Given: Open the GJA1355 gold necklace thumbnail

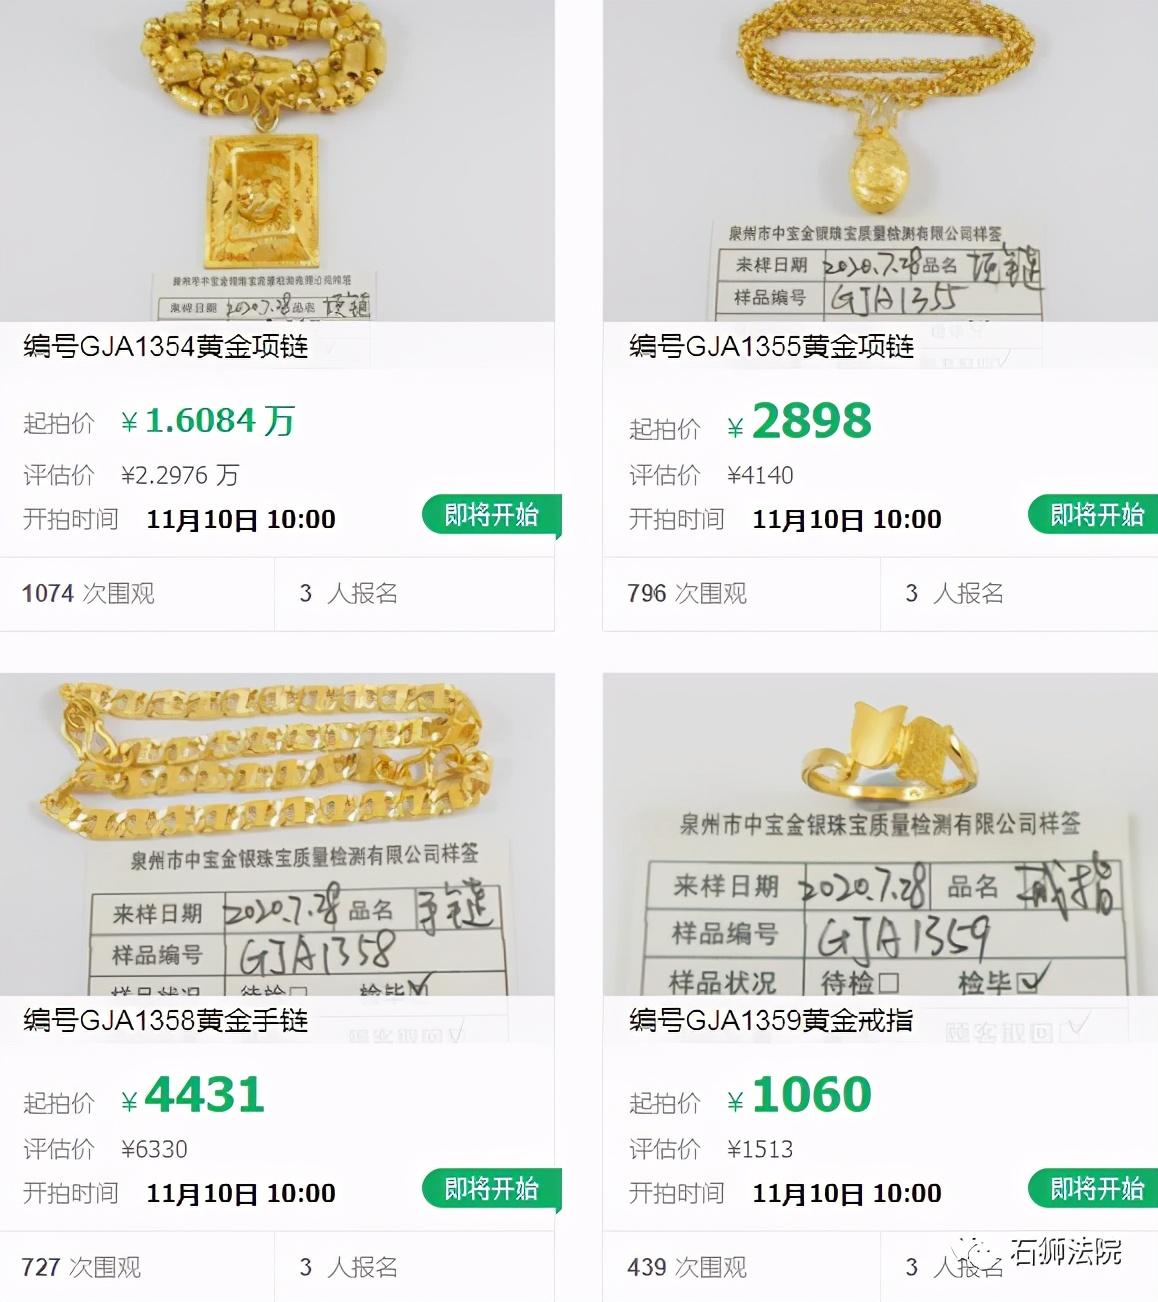Looking at the screenshot, I should (x=880, y=160).
